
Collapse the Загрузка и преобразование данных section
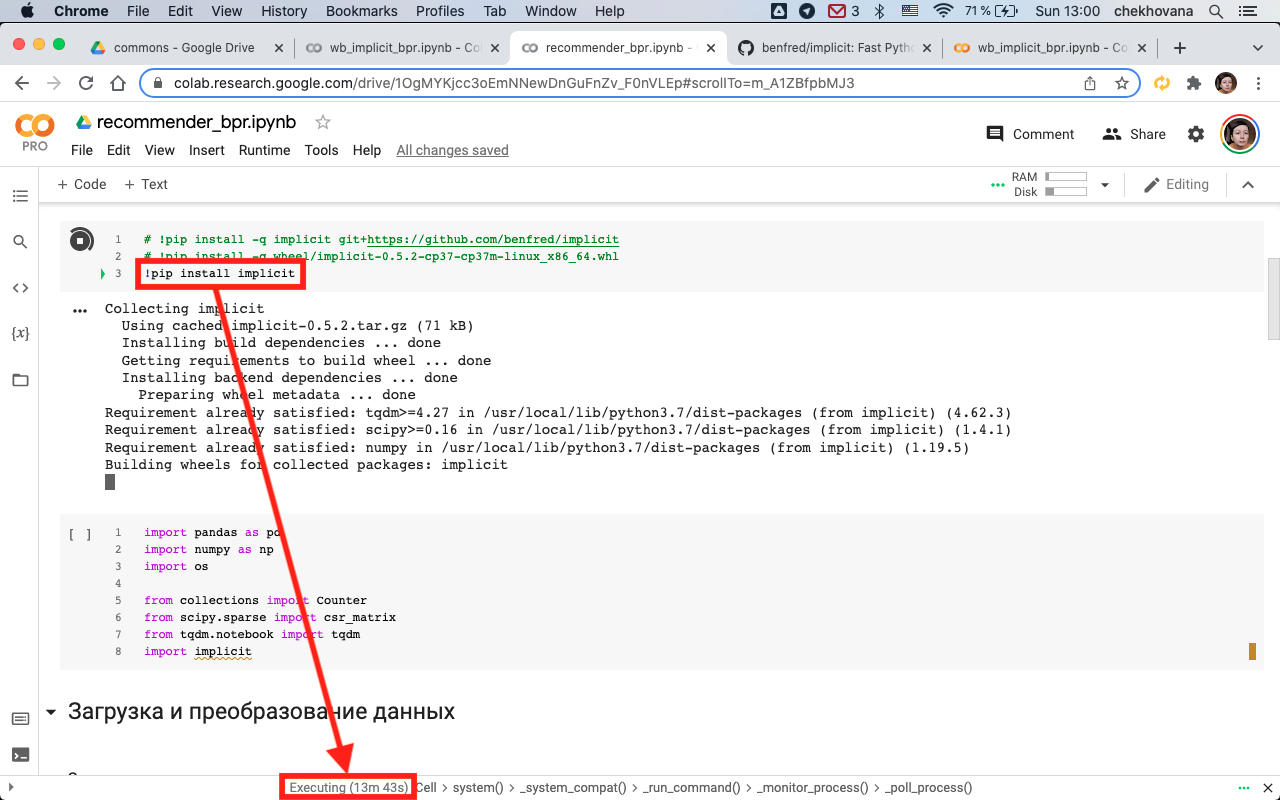click(51, 713)
